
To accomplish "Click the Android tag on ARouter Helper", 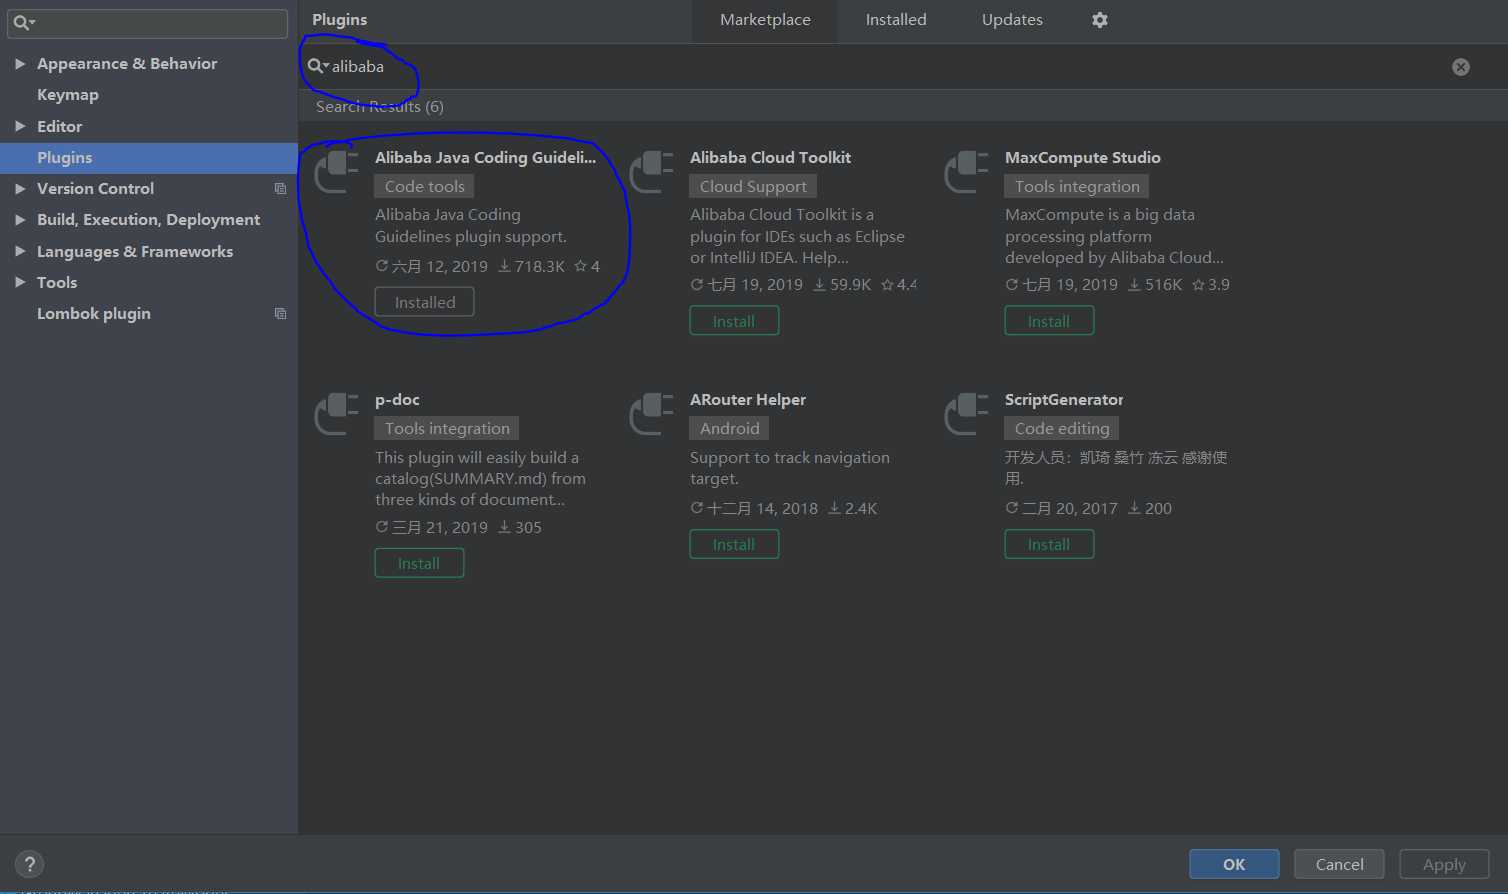I will coord(729,428).
